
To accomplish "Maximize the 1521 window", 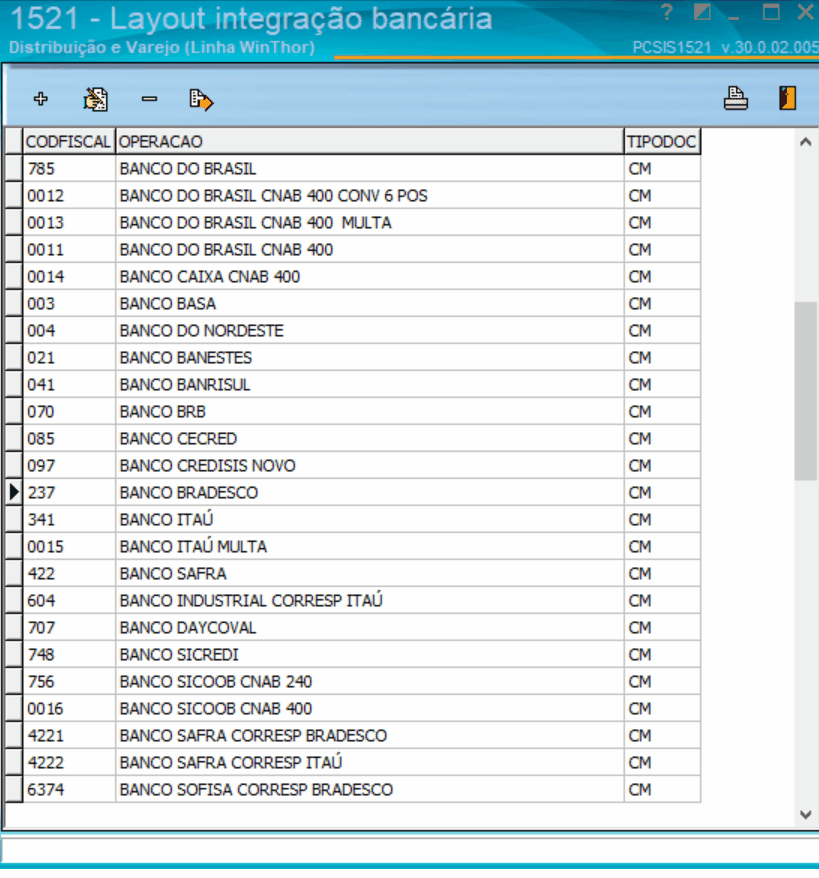I will click(771, 12).
